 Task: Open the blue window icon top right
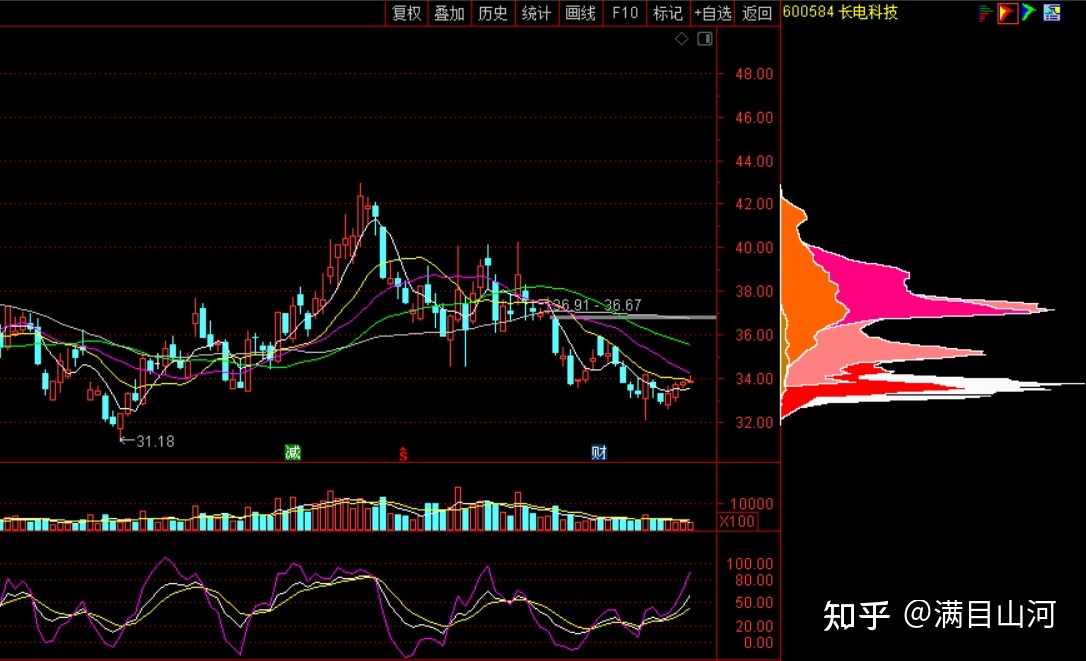point(1051,13)
